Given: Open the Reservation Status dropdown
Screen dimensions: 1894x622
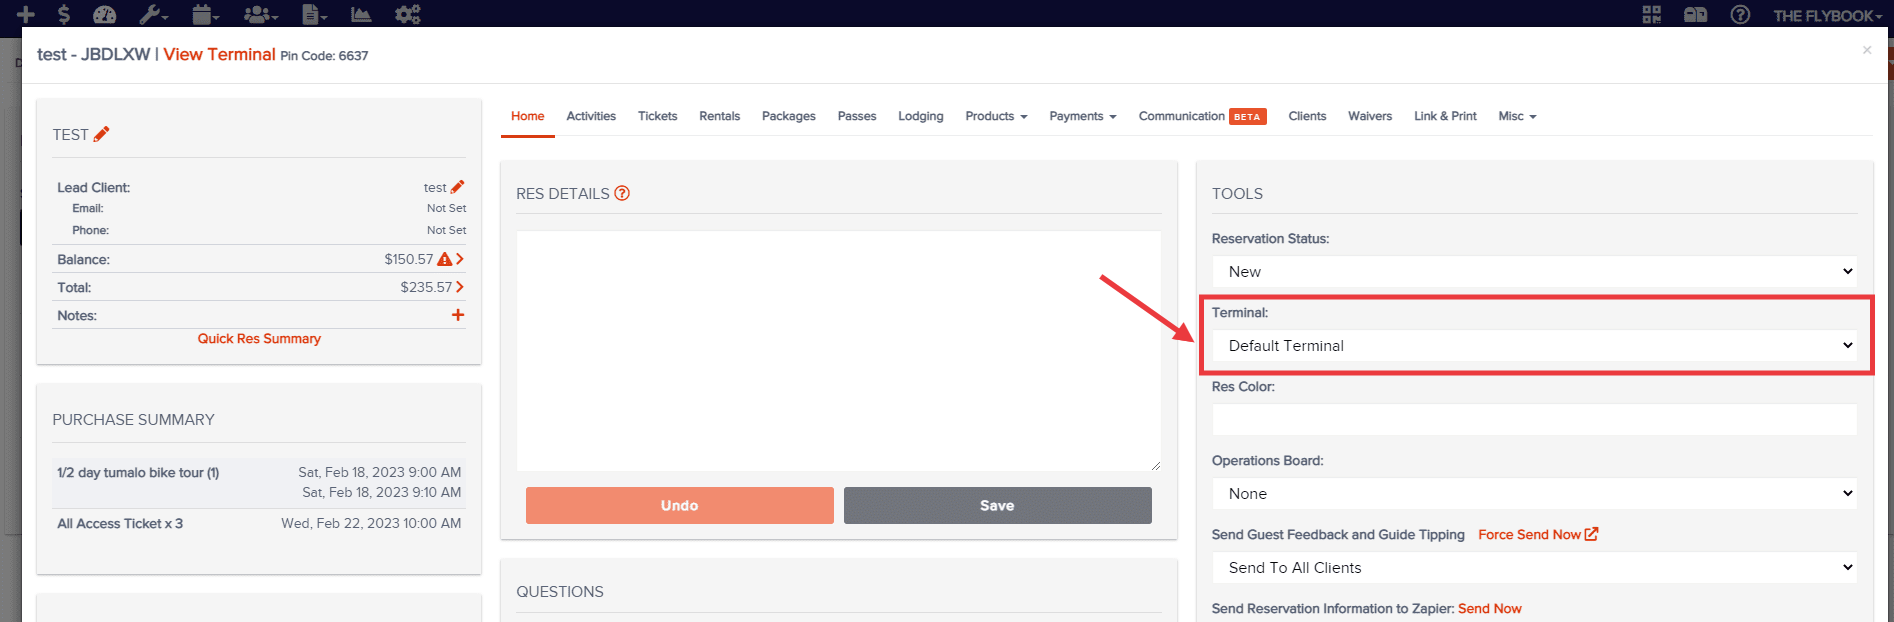Looking at the screenshot, I should pos(1535,272).
